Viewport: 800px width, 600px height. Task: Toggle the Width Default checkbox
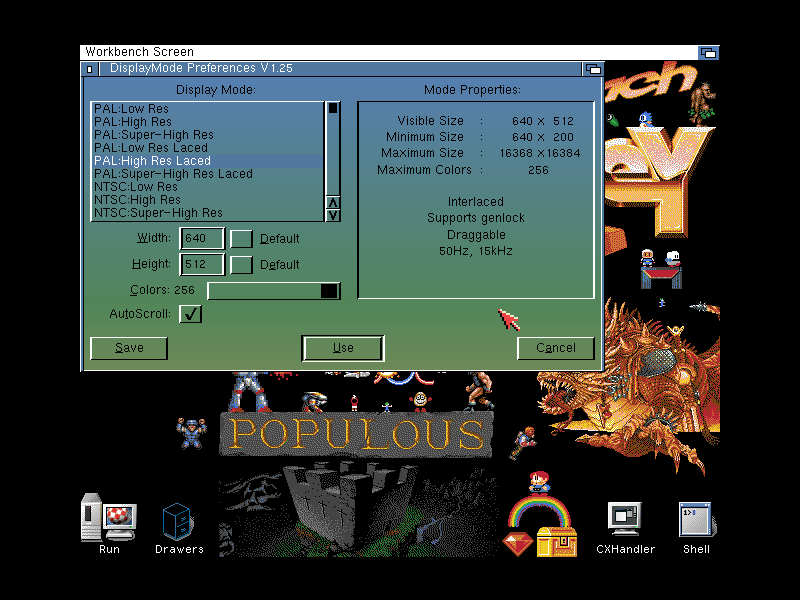click(241, 239)
